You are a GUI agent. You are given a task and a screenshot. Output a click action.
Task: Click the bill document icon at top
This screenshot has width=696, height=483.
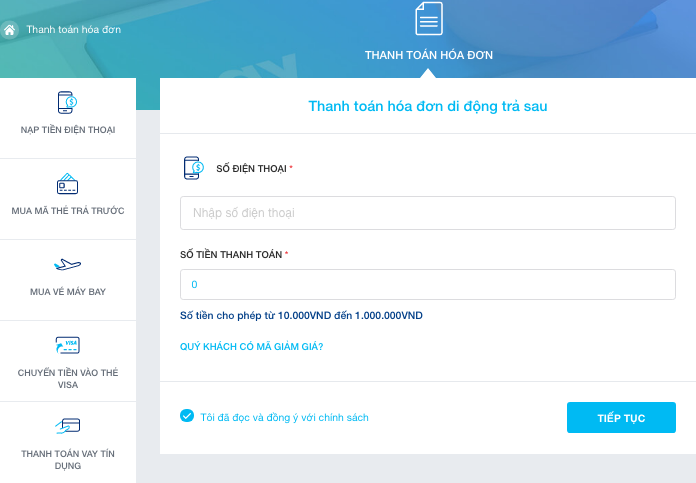coord(429,19)
